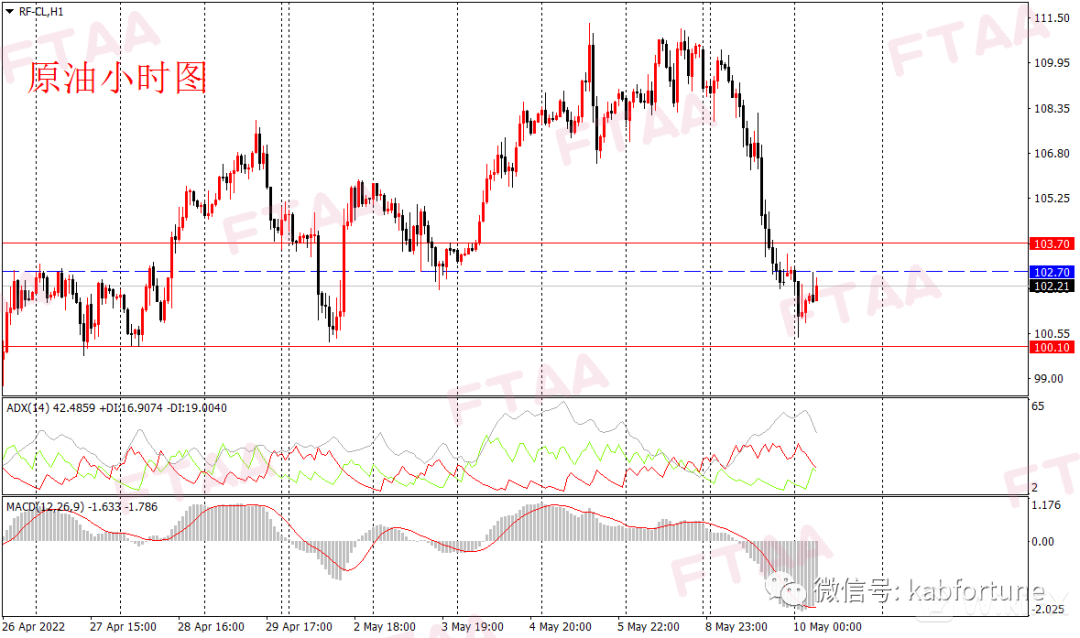The height and width of the screenshot is (638, 1080).
Task: Select the 4 May 20:00 time label
Action: [x=560, y=627]
